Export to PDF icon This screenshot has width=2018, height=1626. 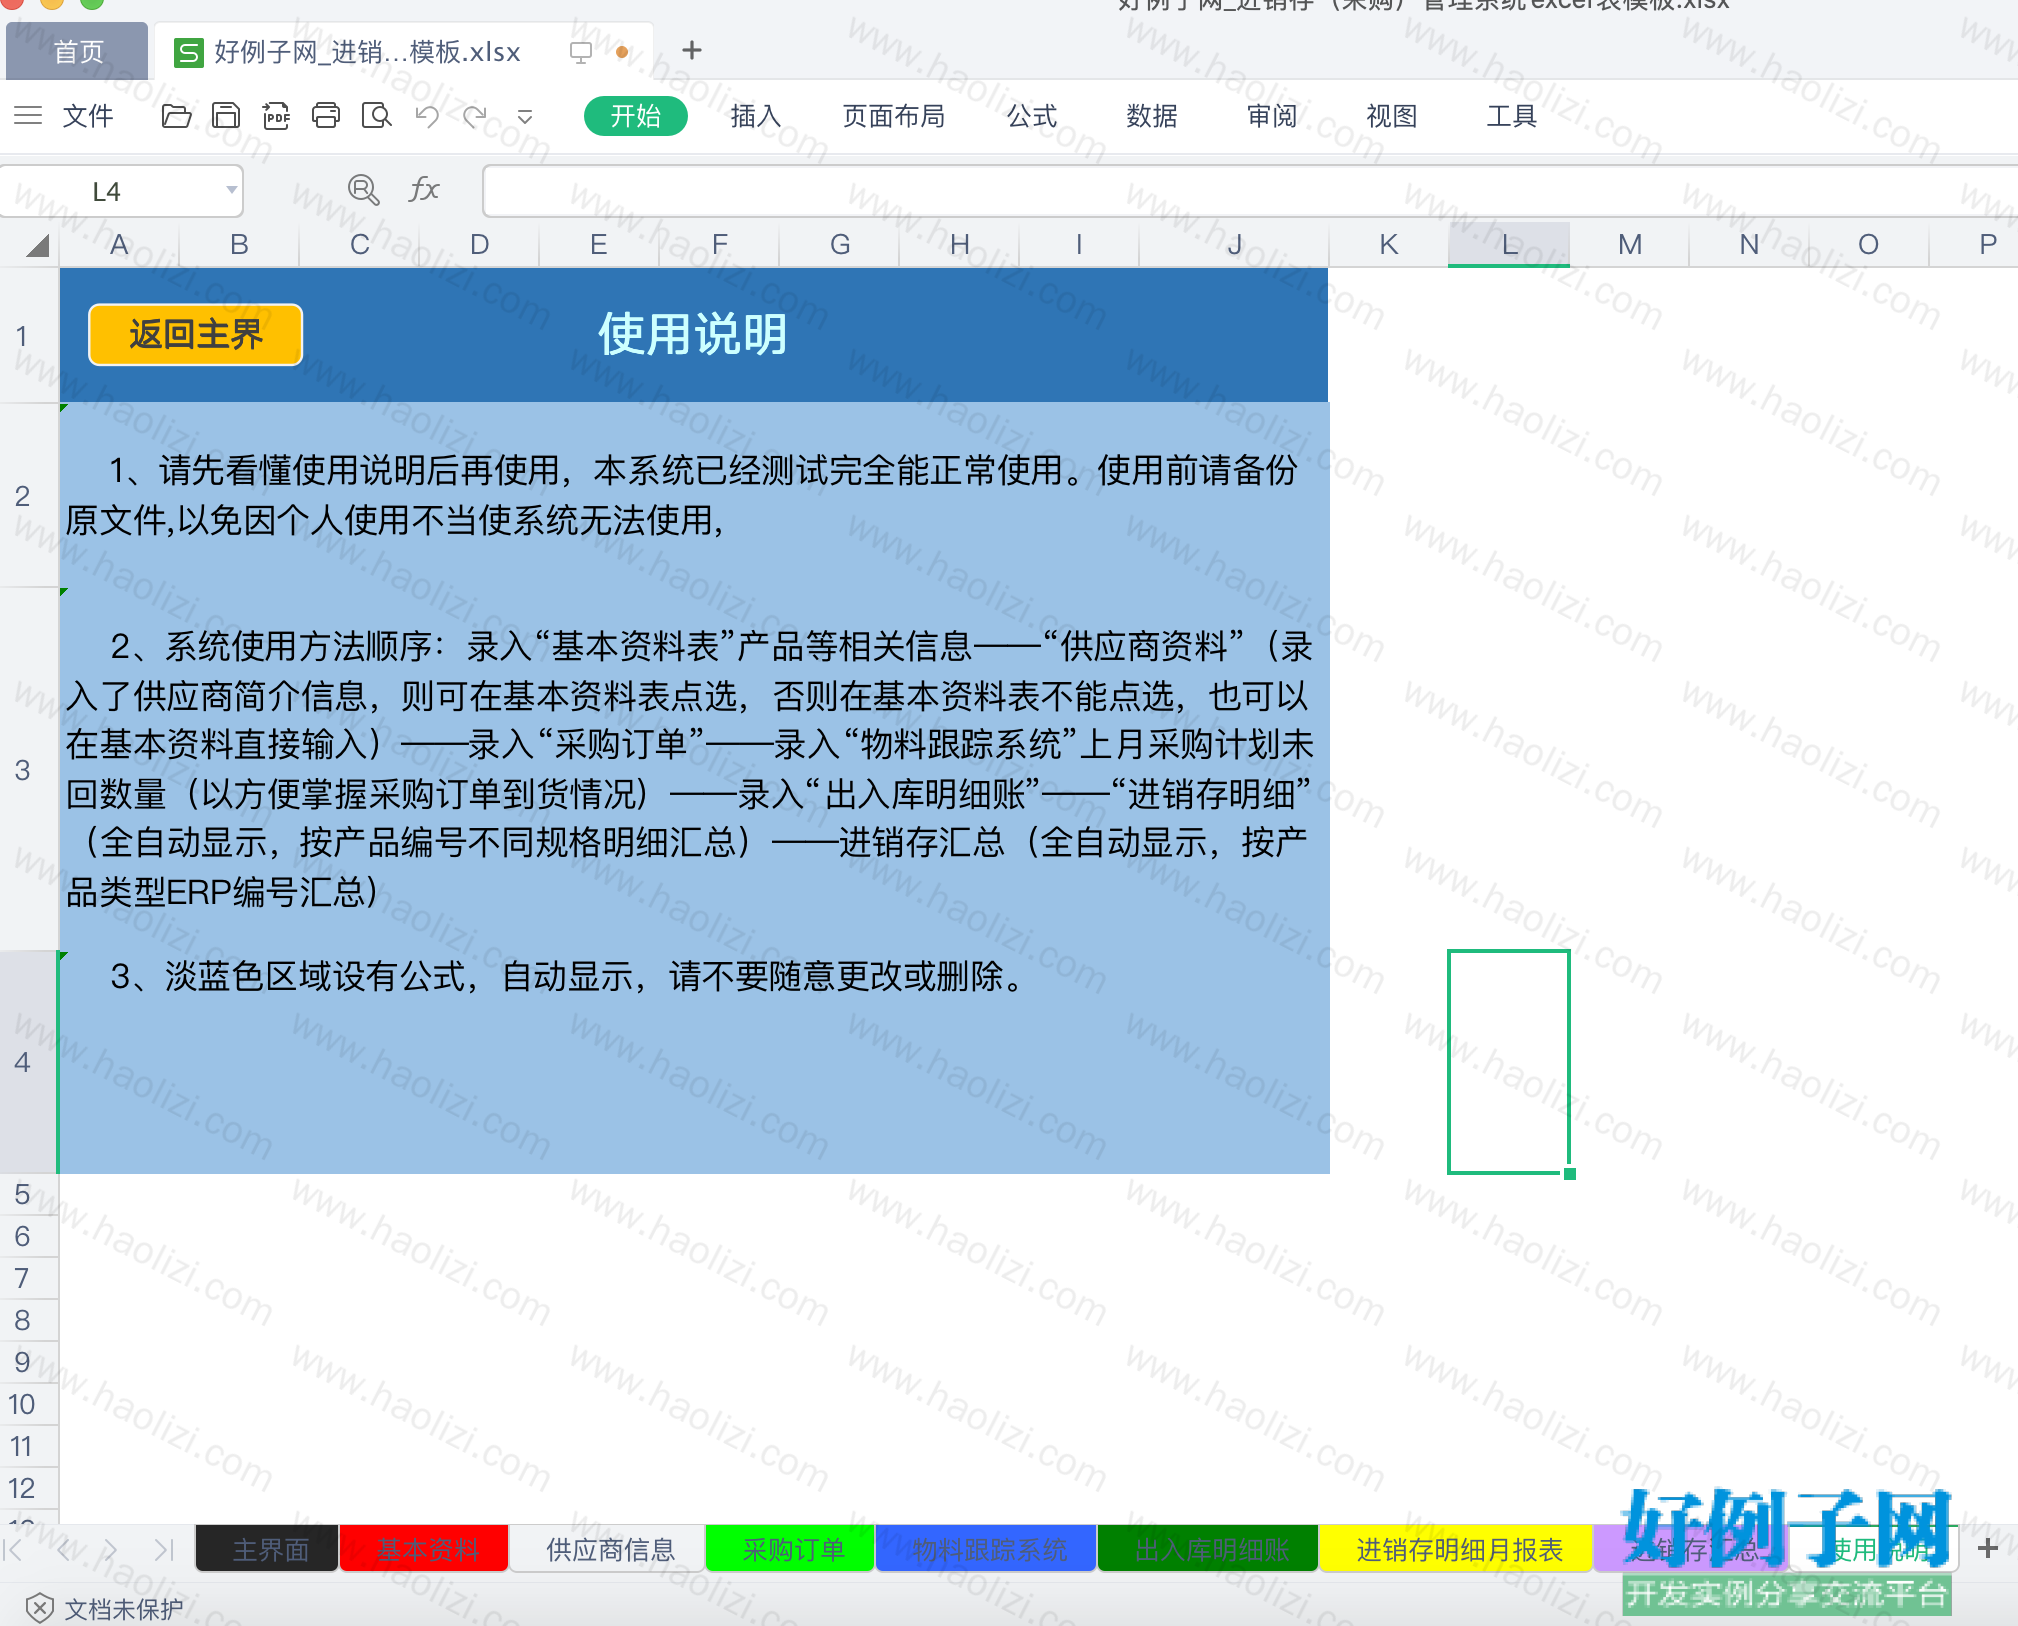pos(276,116)
